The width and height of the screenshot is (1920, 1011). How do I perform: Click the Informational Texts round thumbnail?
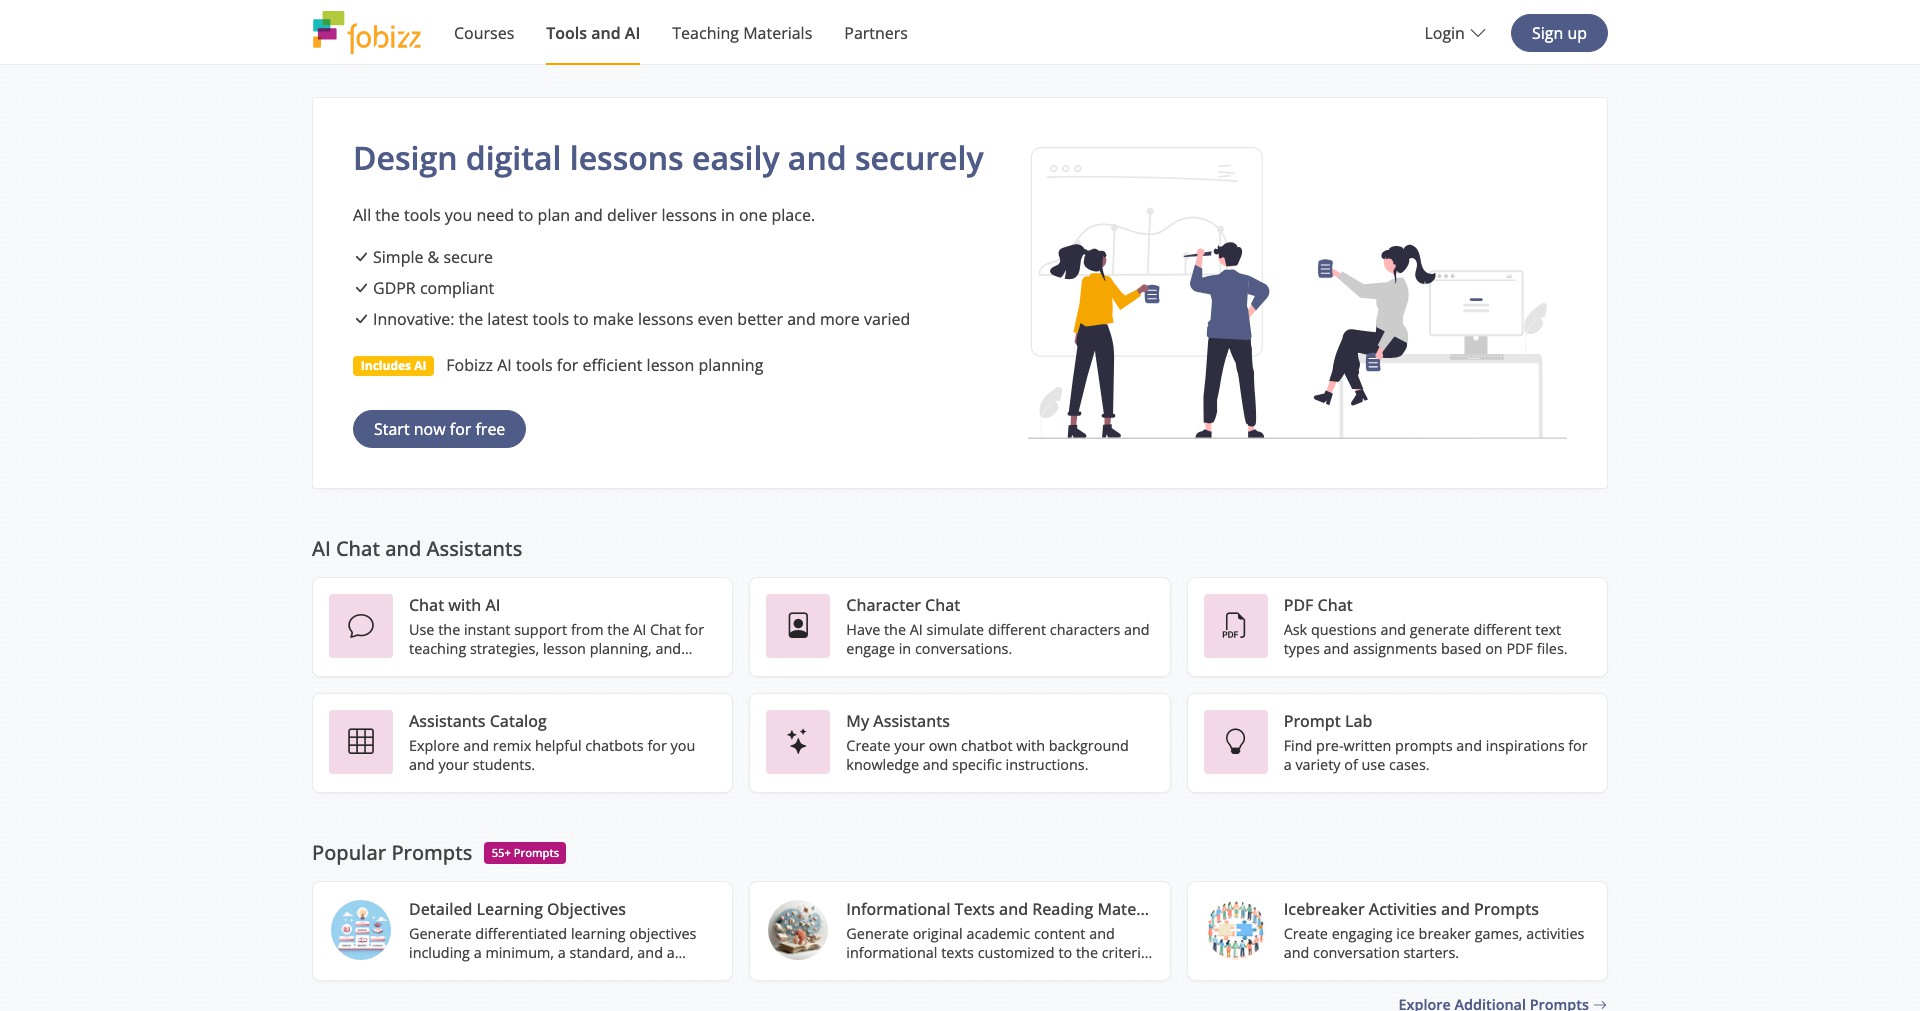[798, 930]
